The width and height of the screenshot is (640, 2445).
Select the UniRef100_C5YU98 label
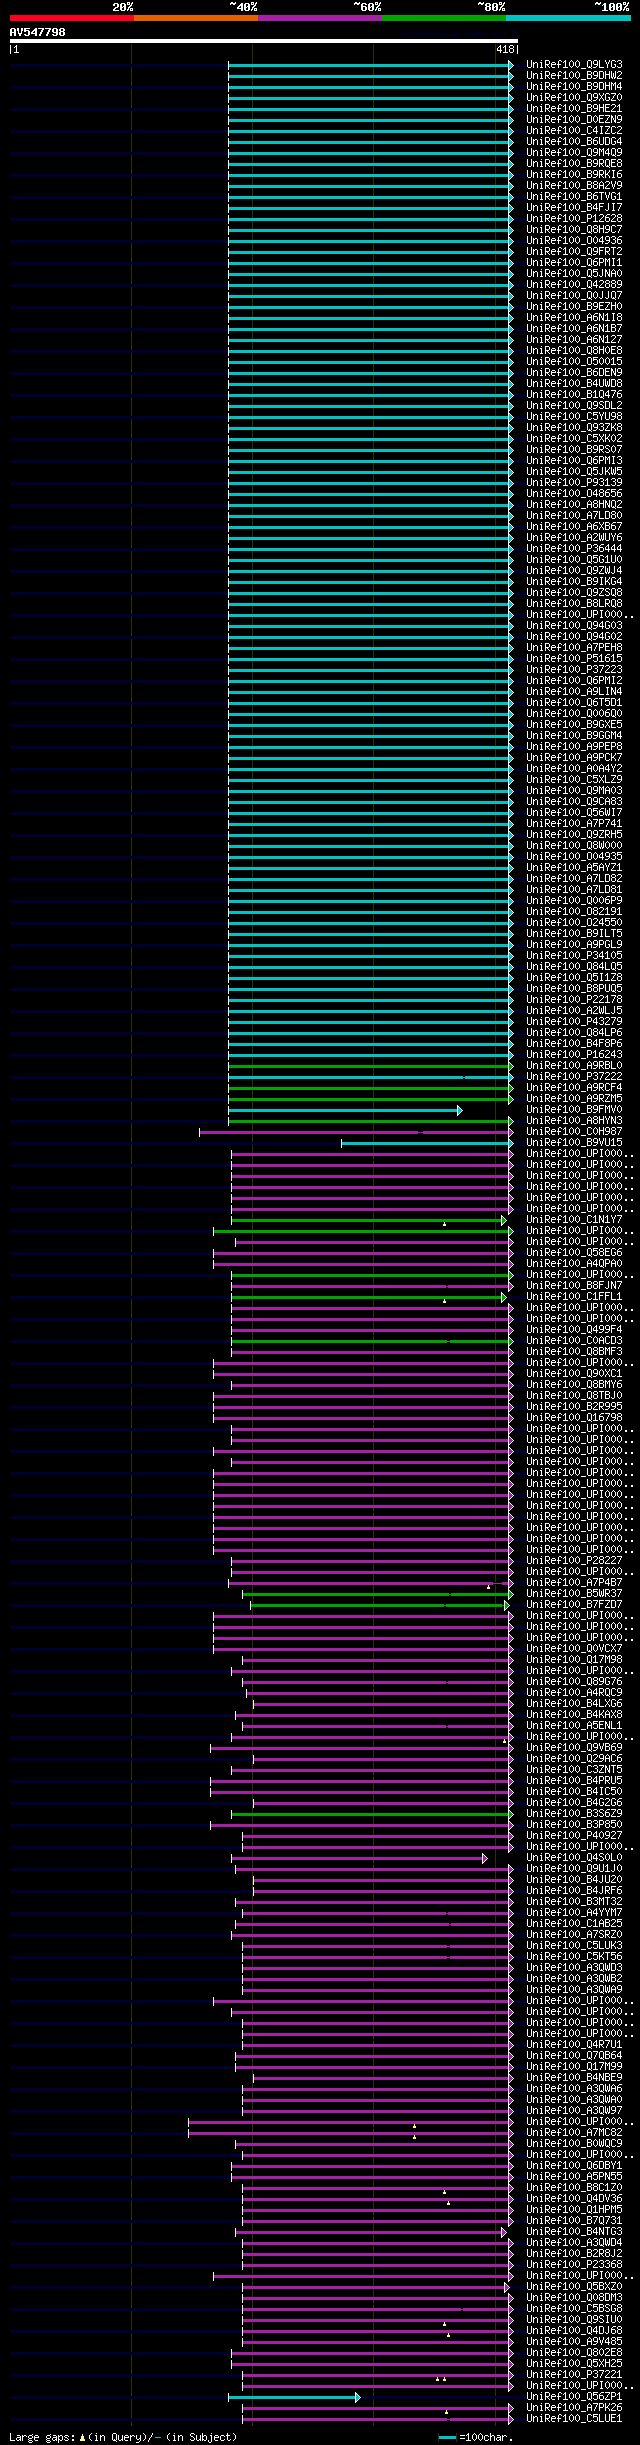574,417
